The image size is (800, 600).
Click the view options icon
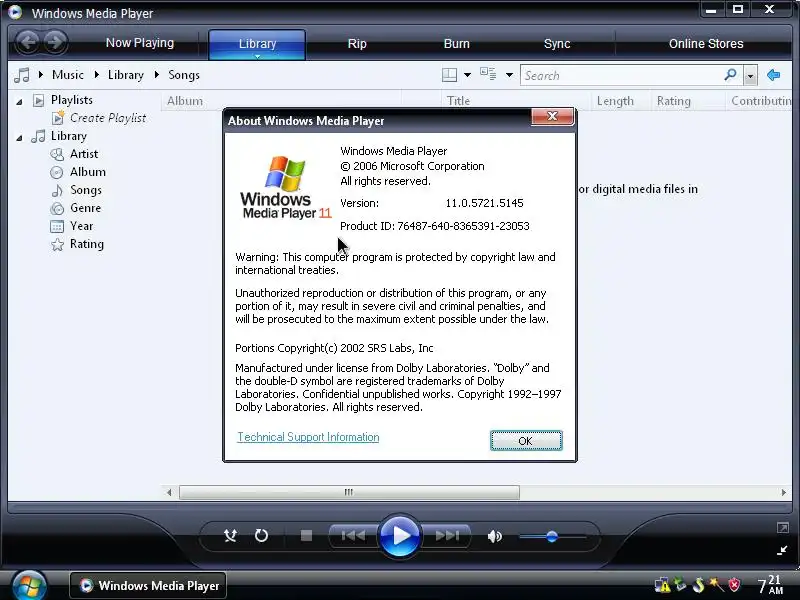pyautogui.click(x=488, y=74)
